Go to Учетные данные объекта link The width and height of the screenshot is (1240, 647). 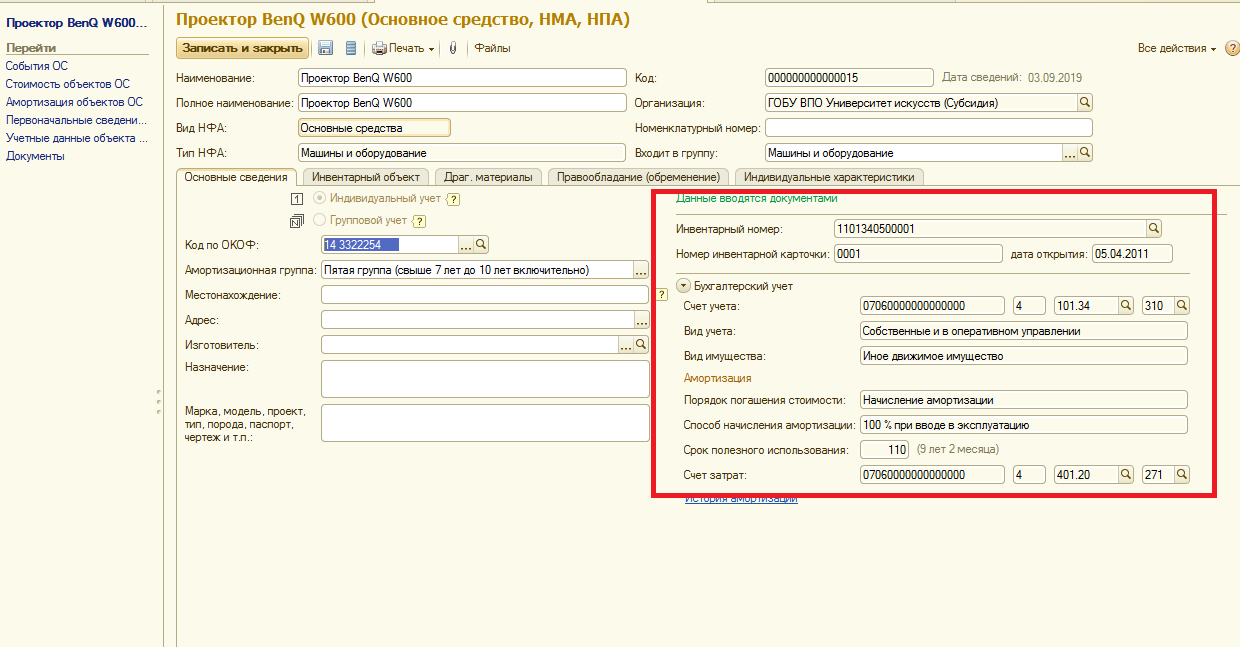point(76,138)
